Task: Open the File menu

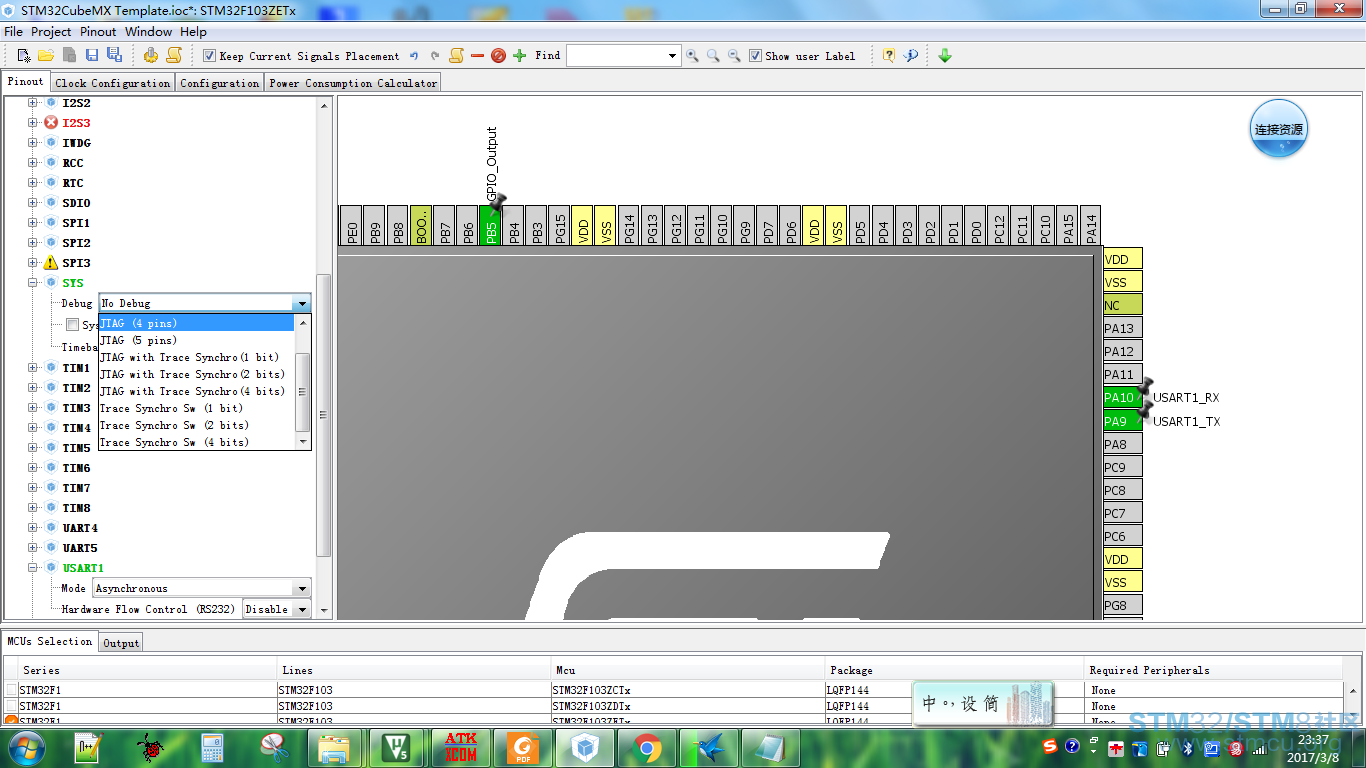Action: tap(14, 32)
